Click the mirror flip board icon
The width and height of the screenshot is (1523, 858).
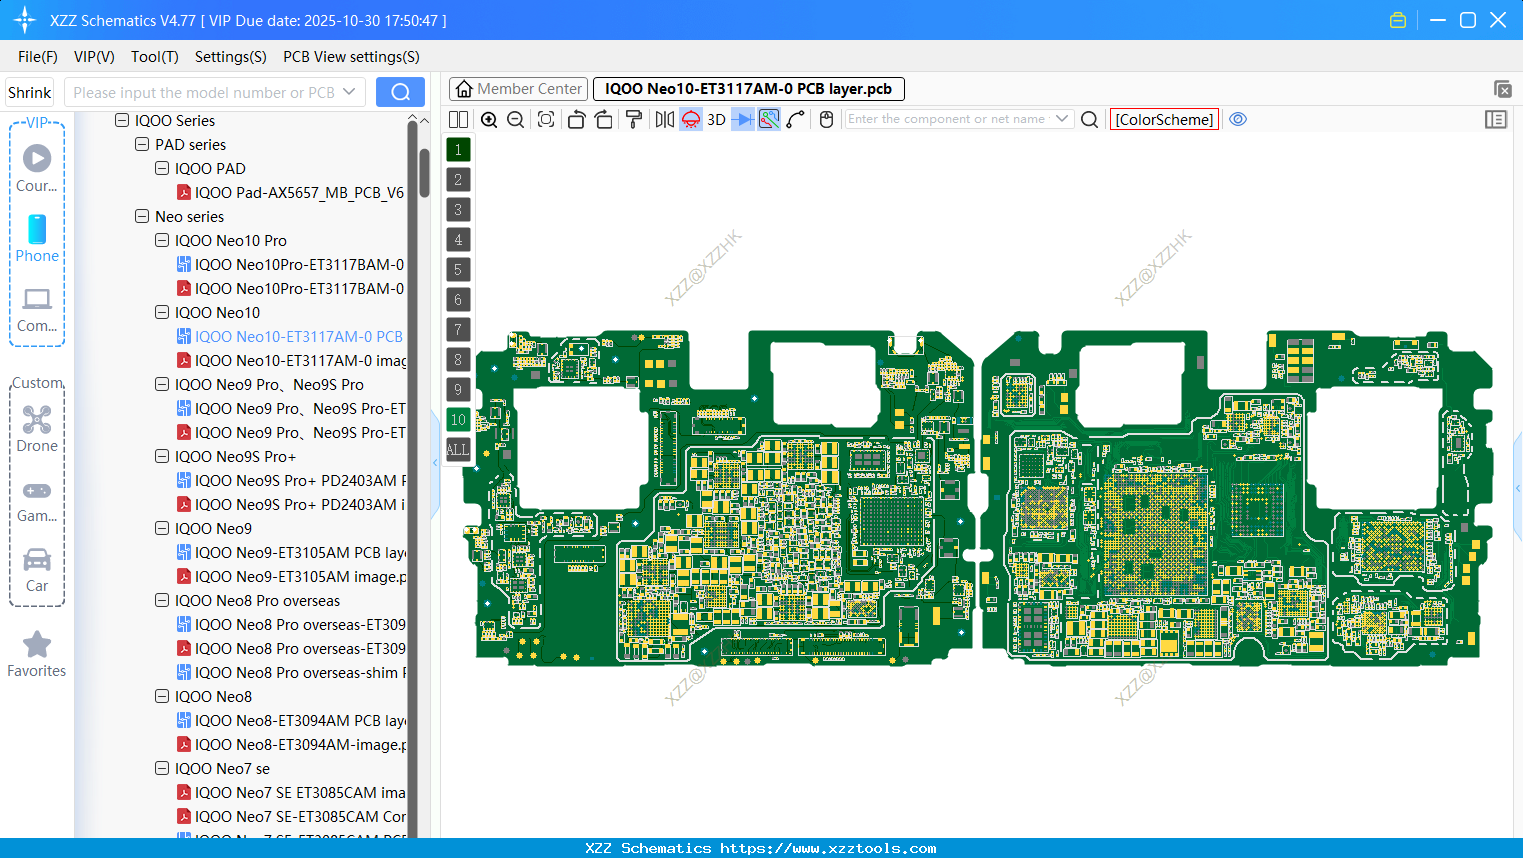(x=663, y=119)
